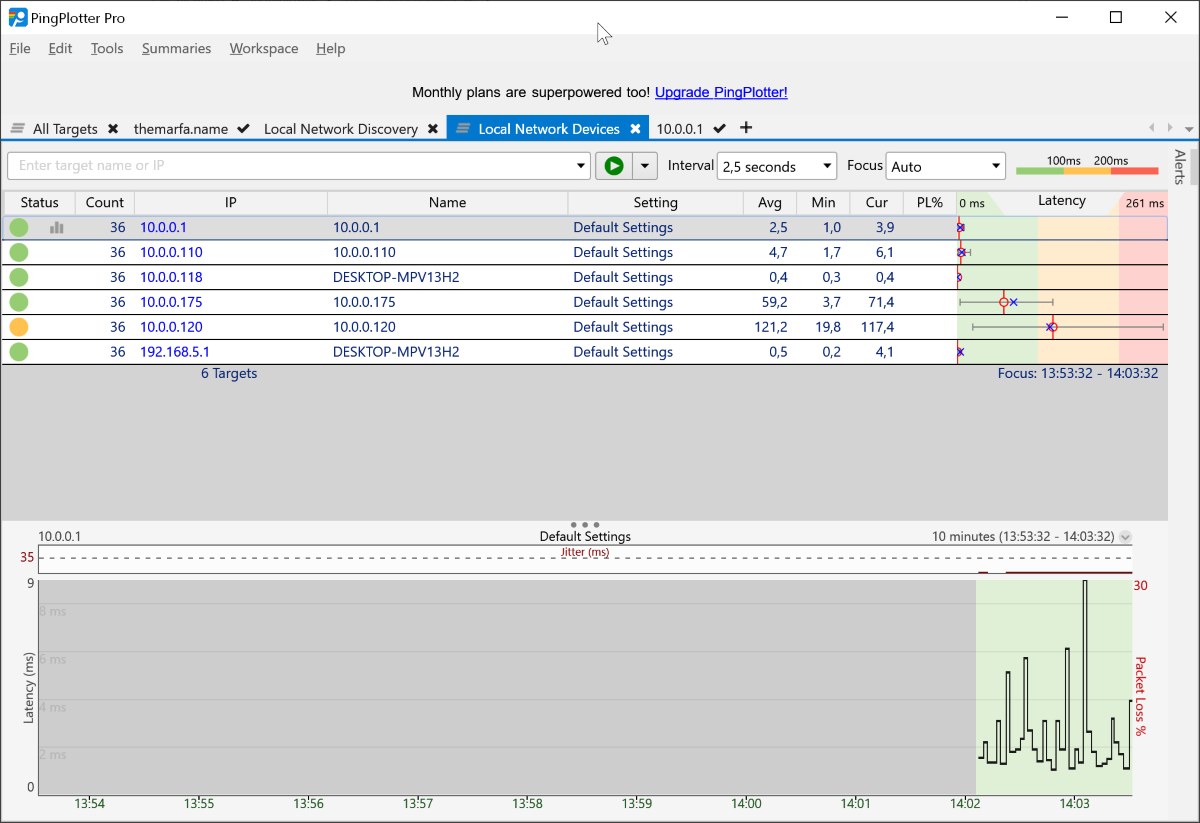Click the Focus: 13:53:32 - 14:03:32 text
1200x823 pixels.
tap(1078, 373)
